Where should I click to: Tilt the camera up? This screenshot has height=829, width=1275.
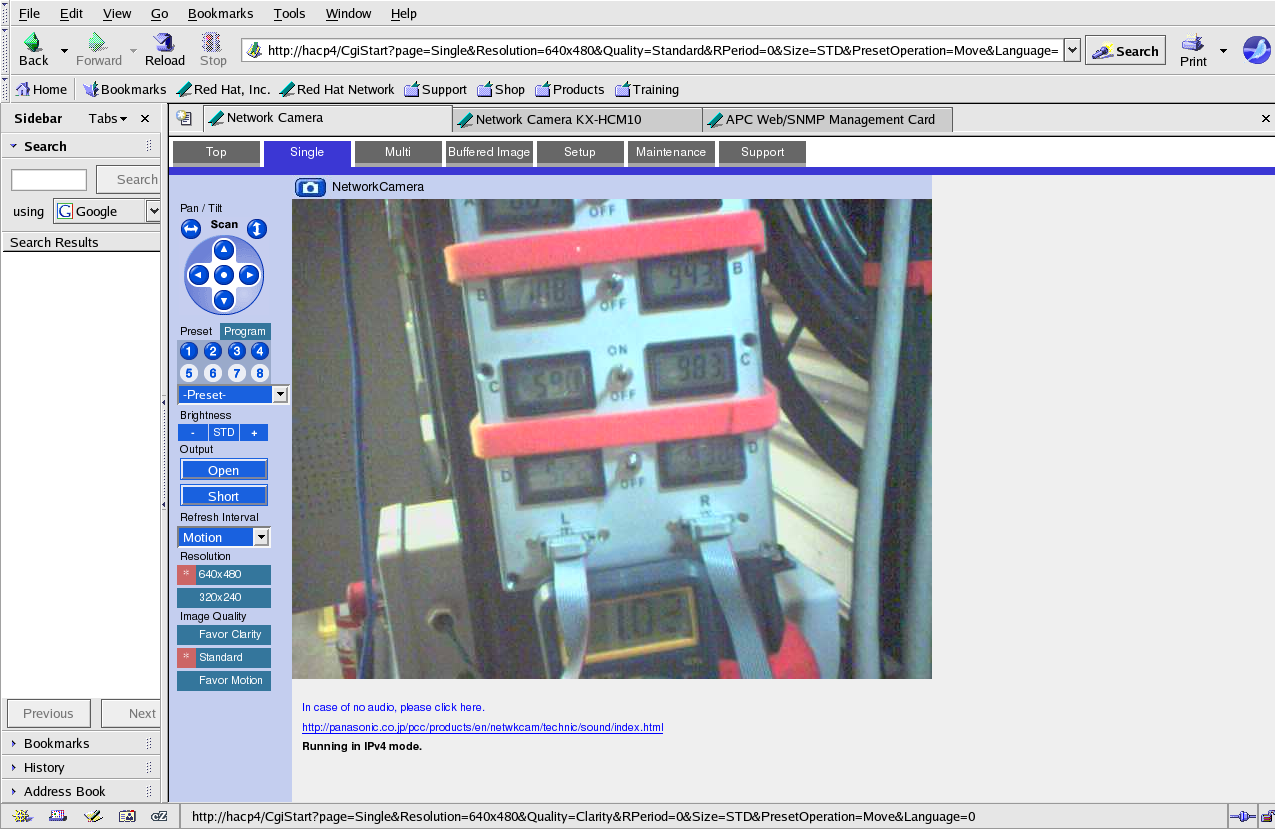pos(224,249)
